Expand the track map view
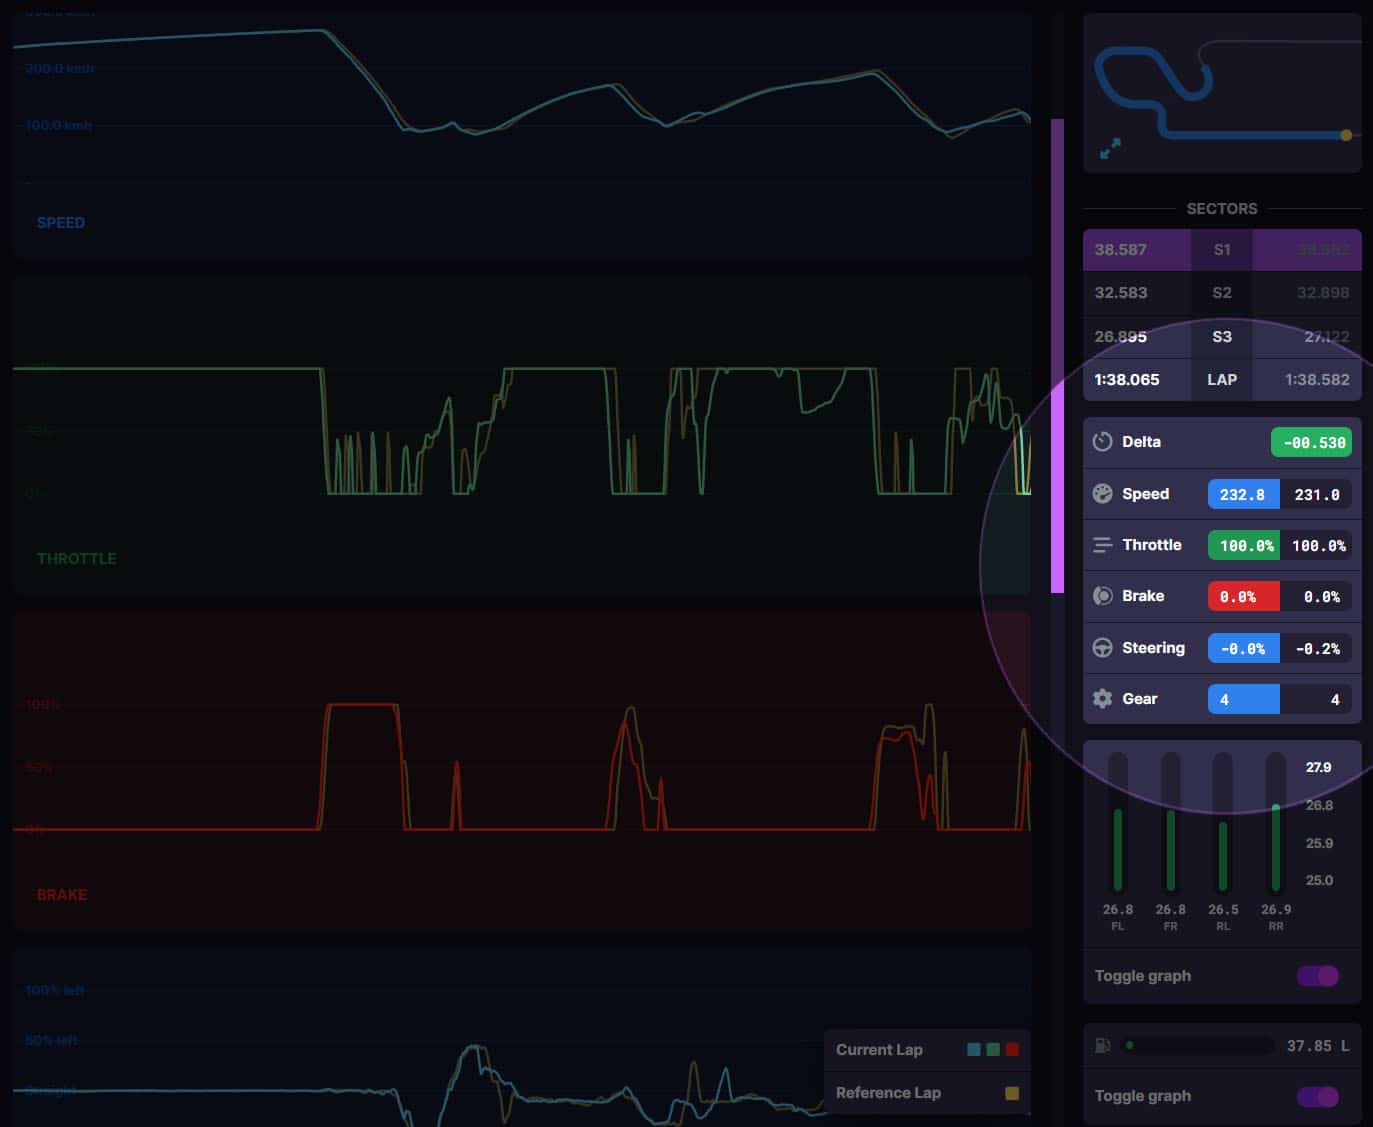 coord(1110,148)
